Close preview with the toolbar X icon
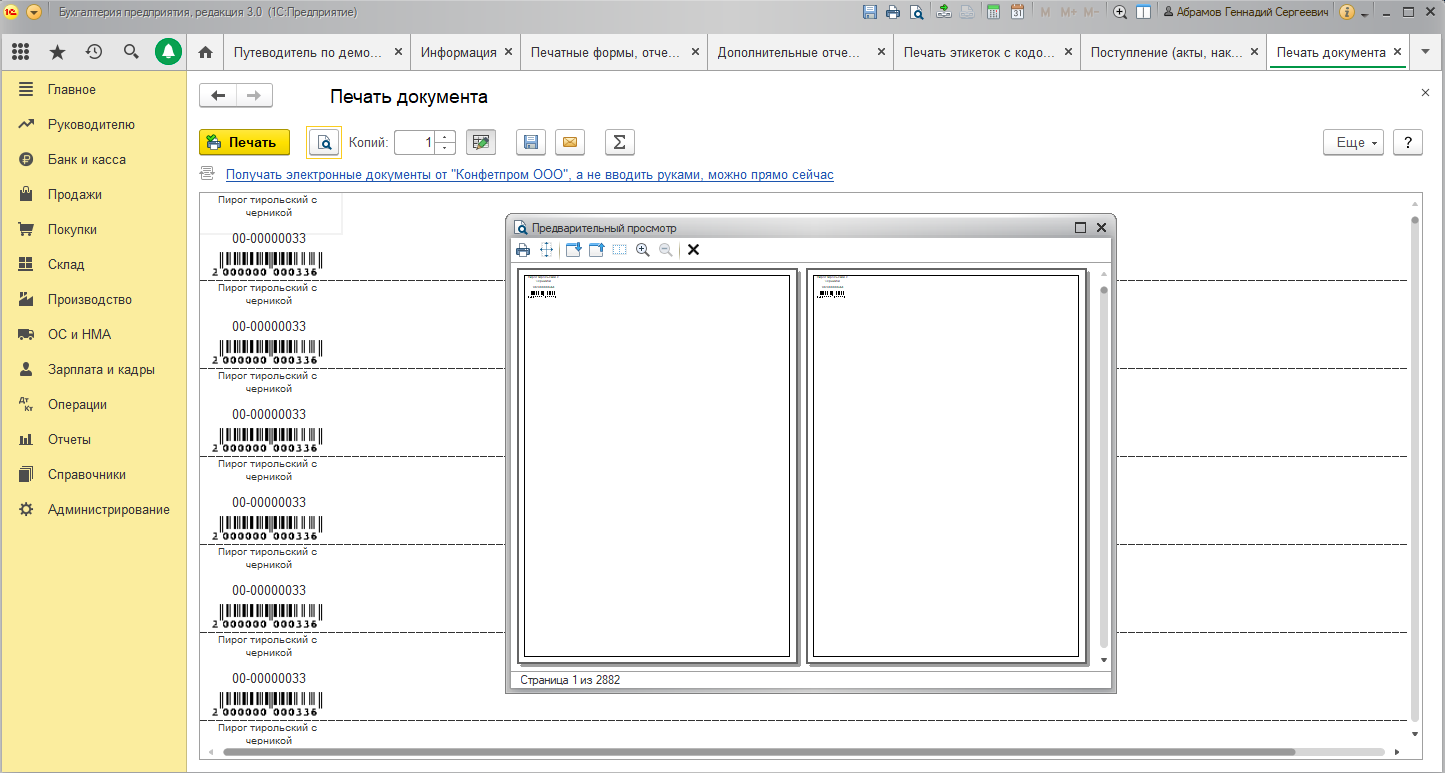The height and width of the screenshot is (773, 1445). coord(693,250)
